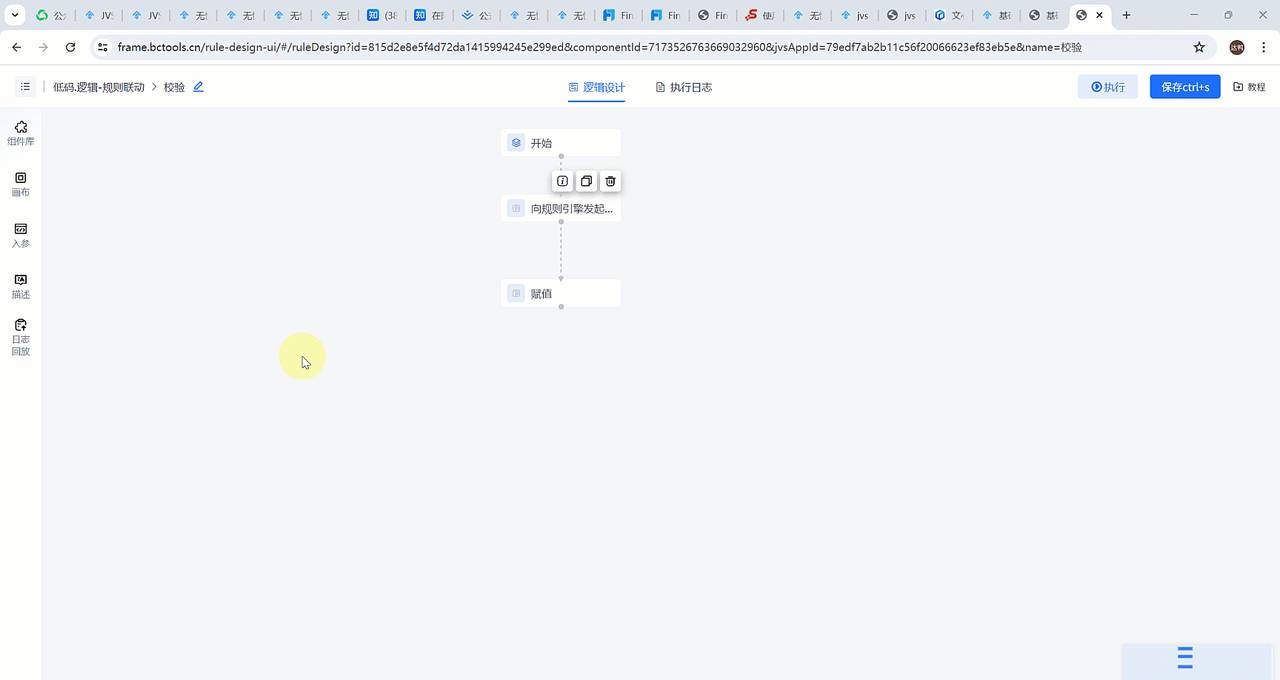Open the 入参 input parameters panel

20,236
